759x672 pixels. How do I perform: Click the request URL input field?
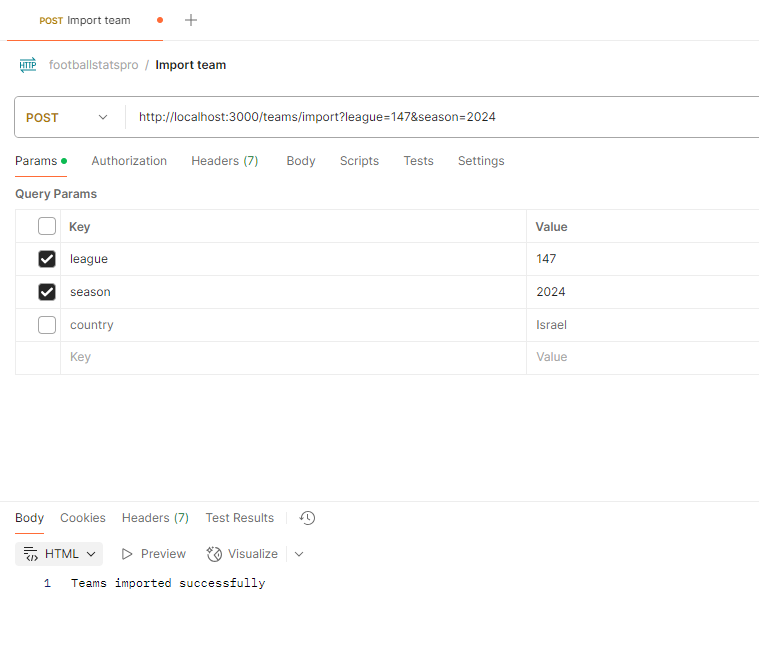point(440,117)
